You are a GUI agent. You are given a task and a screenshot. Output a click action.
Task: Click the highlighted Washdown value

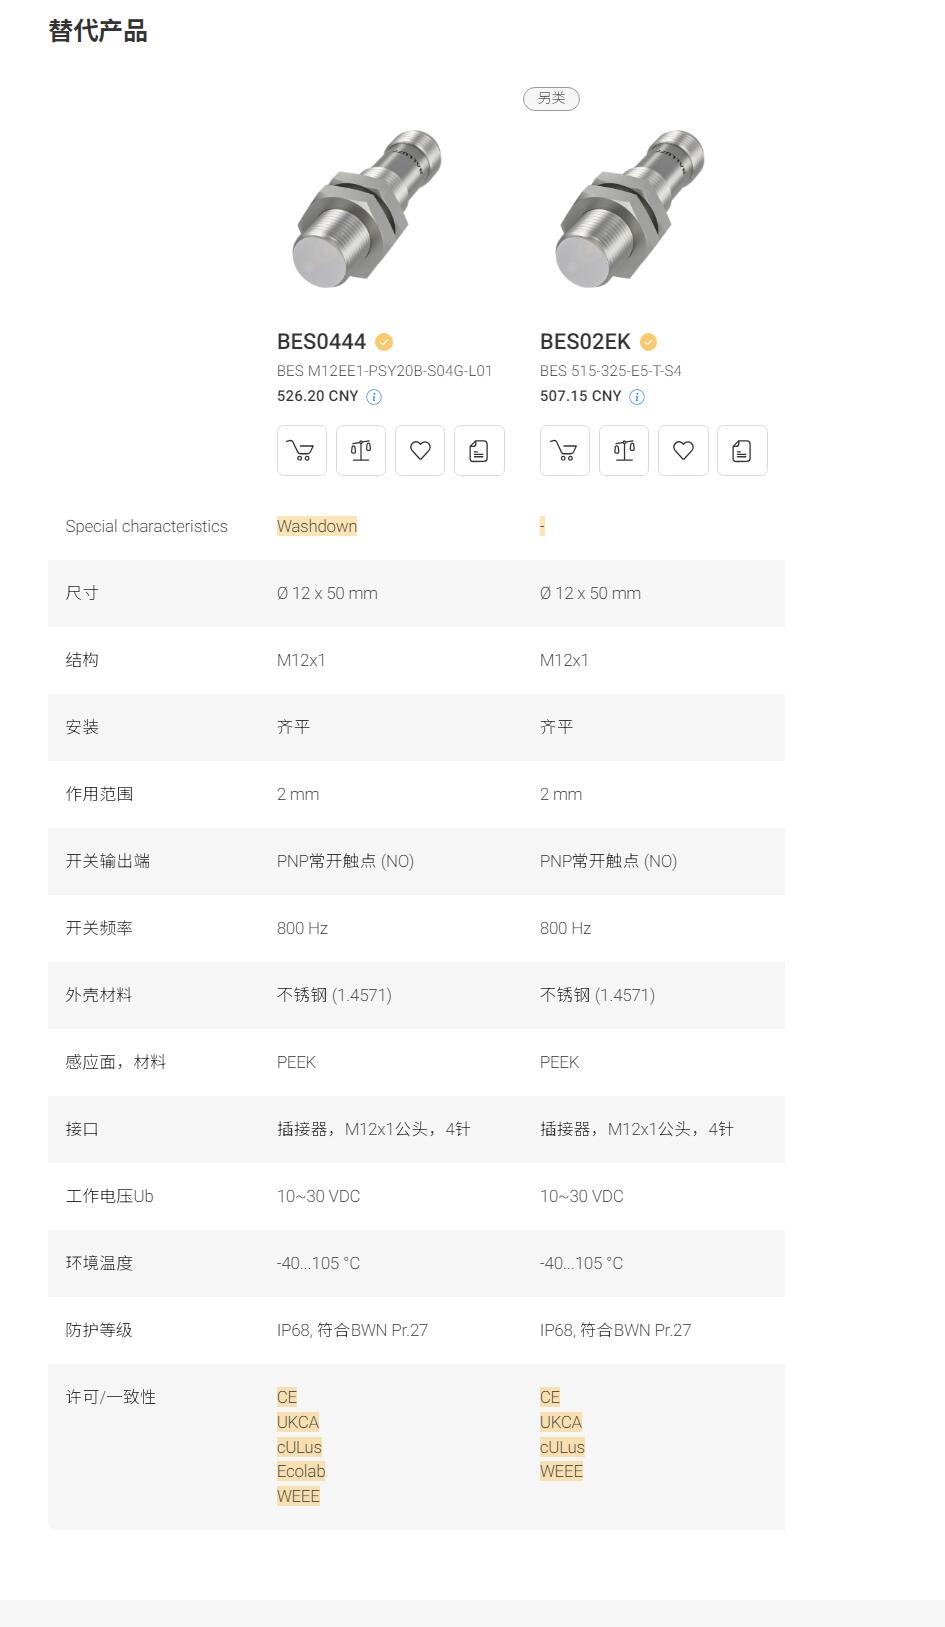[x=317, y=526]
